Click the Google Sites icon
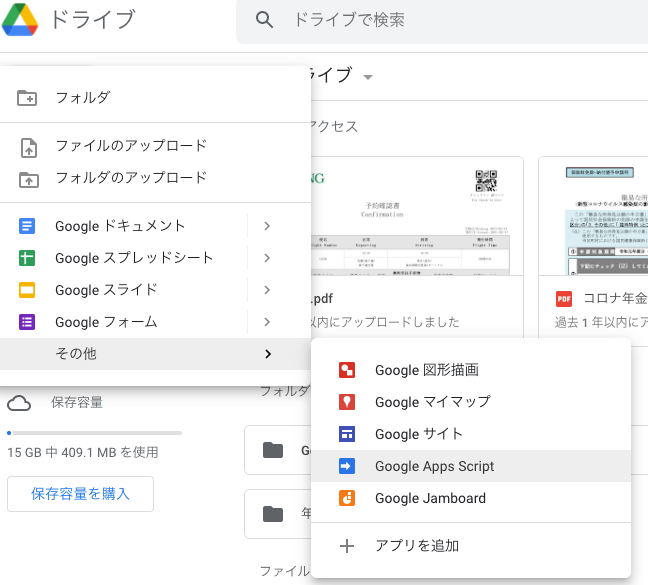 [x=347, y=434]
